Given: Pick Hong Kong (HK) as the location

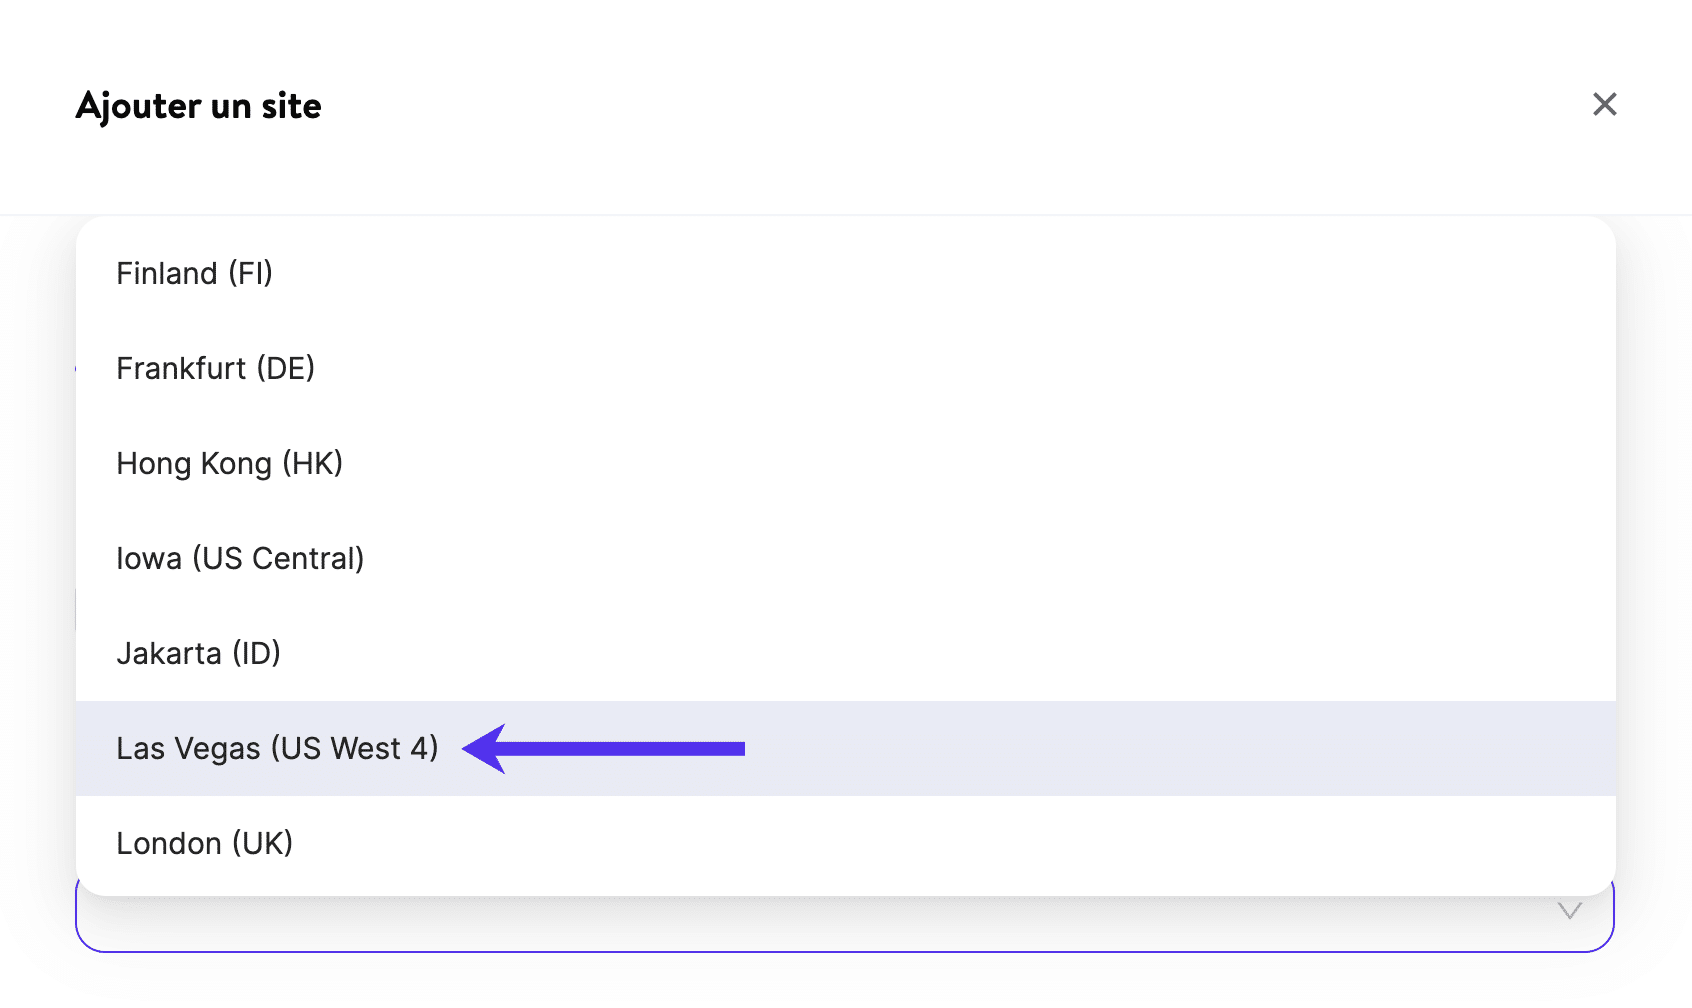Looking at the screenshot, I should (229, 463).
